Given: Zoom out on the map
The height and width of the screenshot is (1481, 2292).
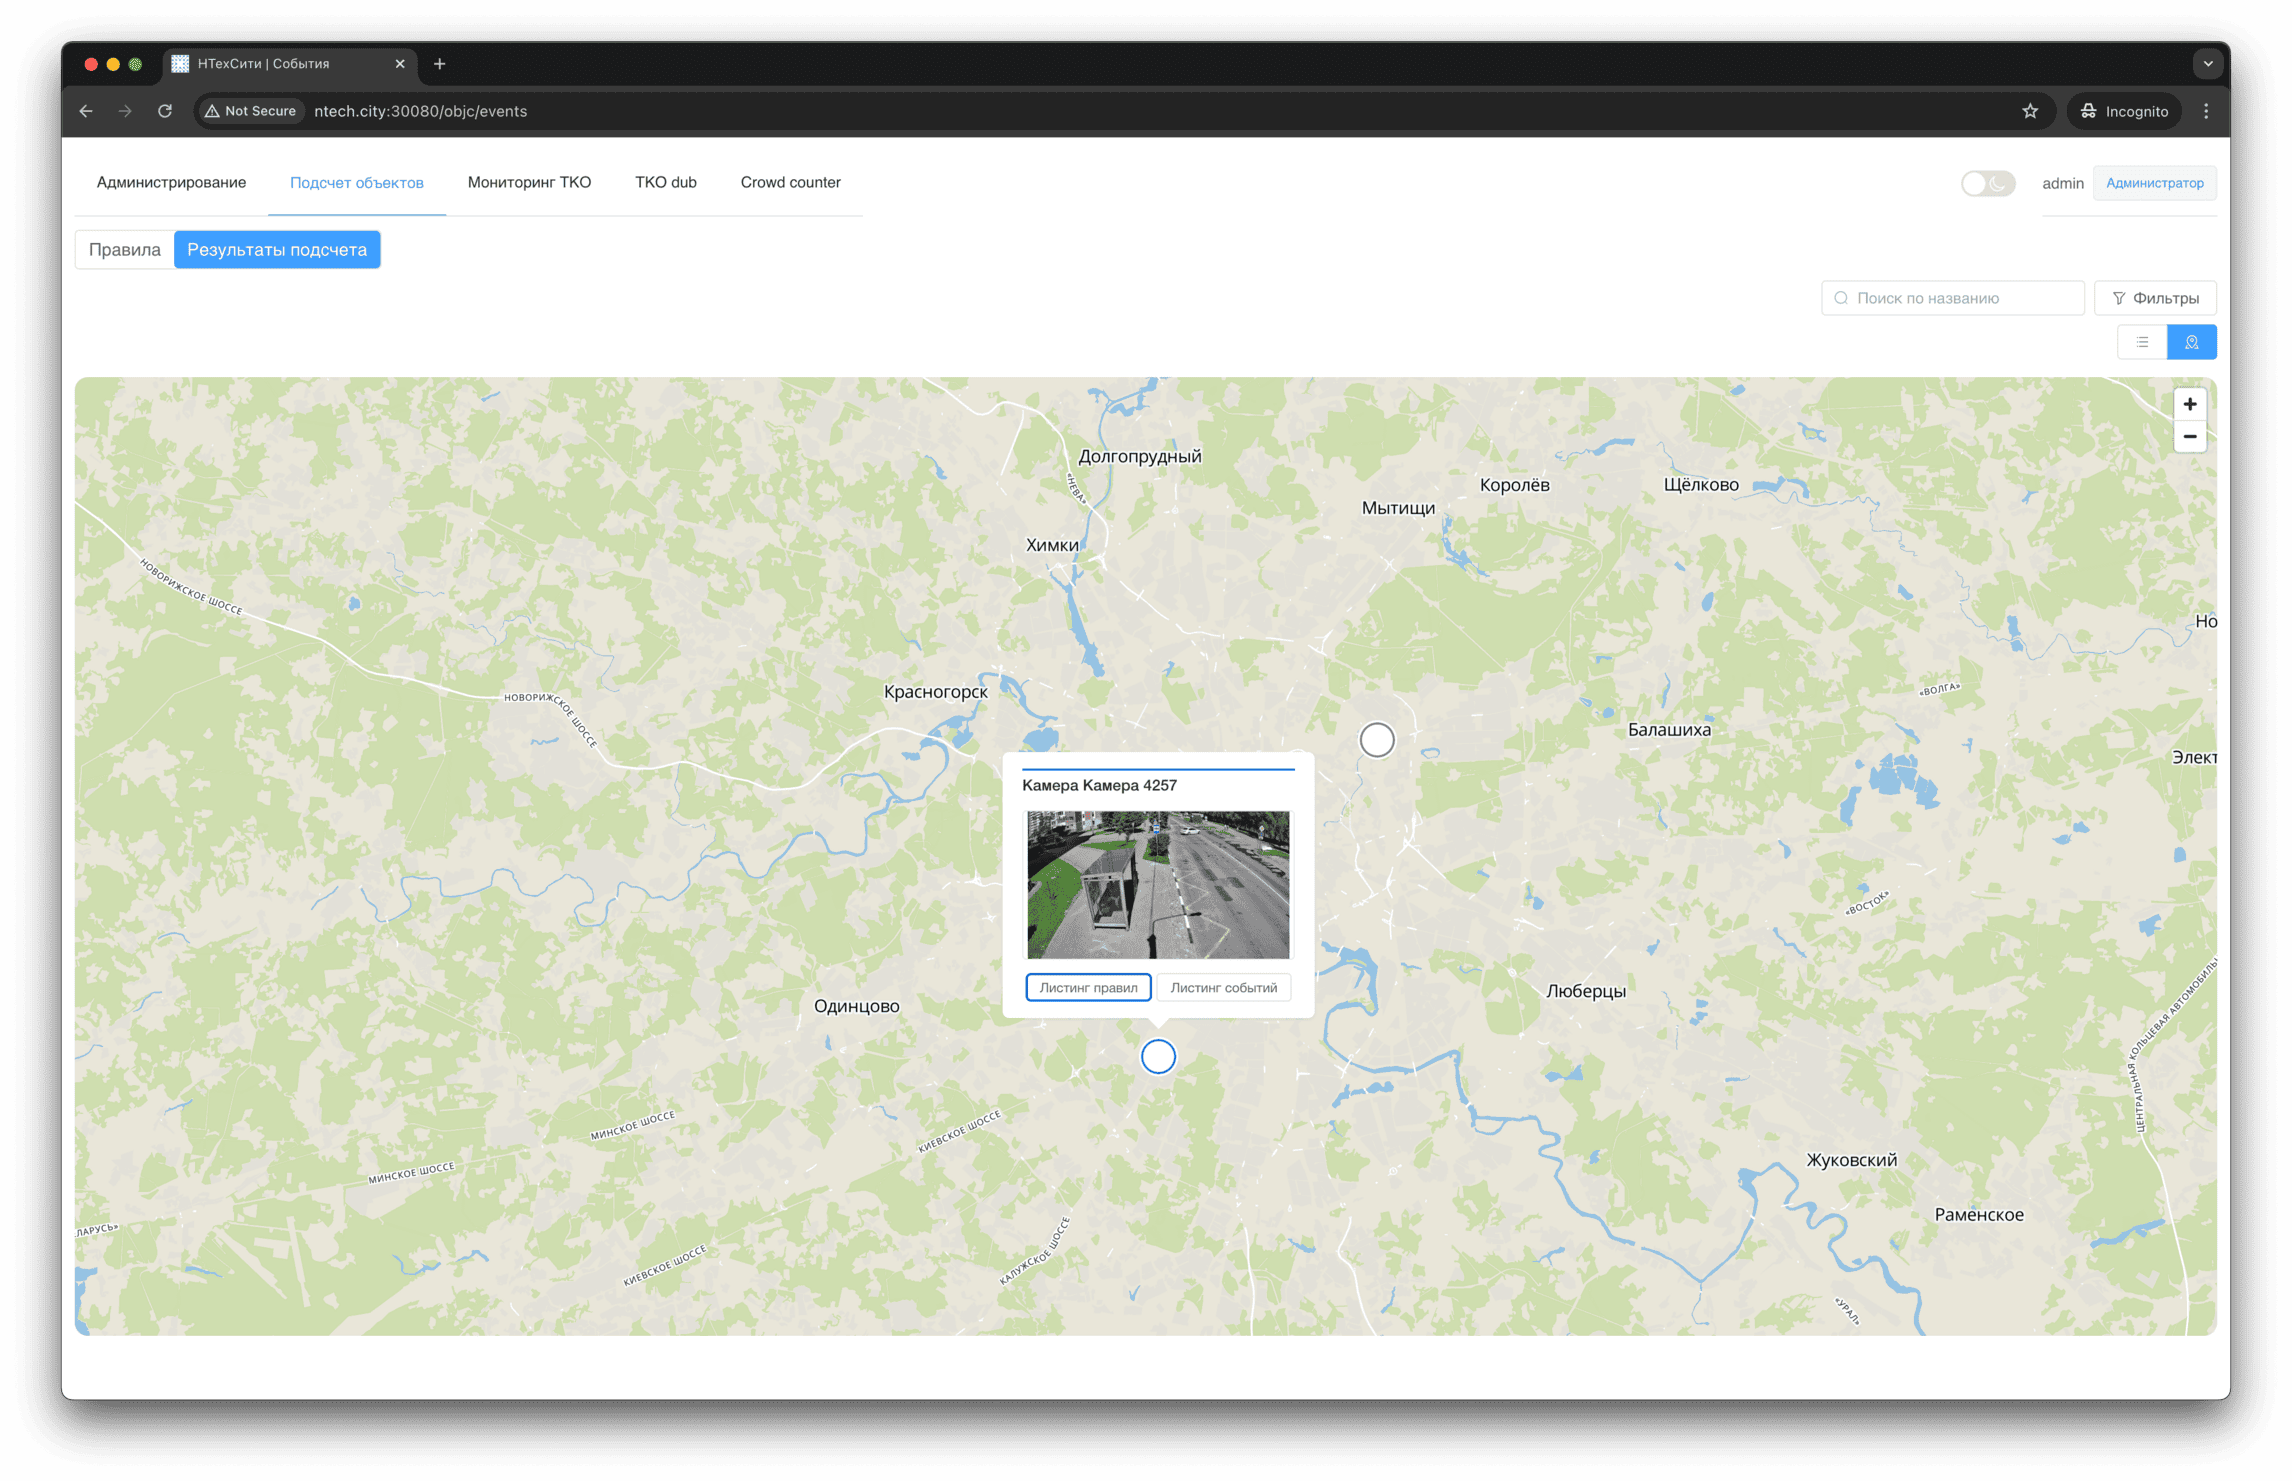Looking at the screenshot, I should click(x=2189, y=437).
